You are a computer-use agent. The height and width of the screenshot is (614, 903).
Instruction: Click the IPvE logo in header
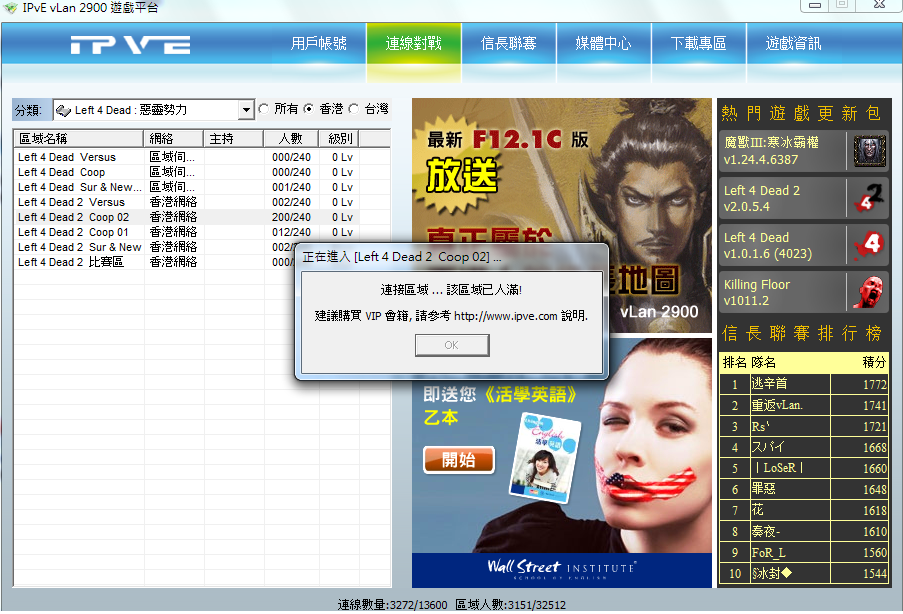pyautogui.click(x=130, y=44)
